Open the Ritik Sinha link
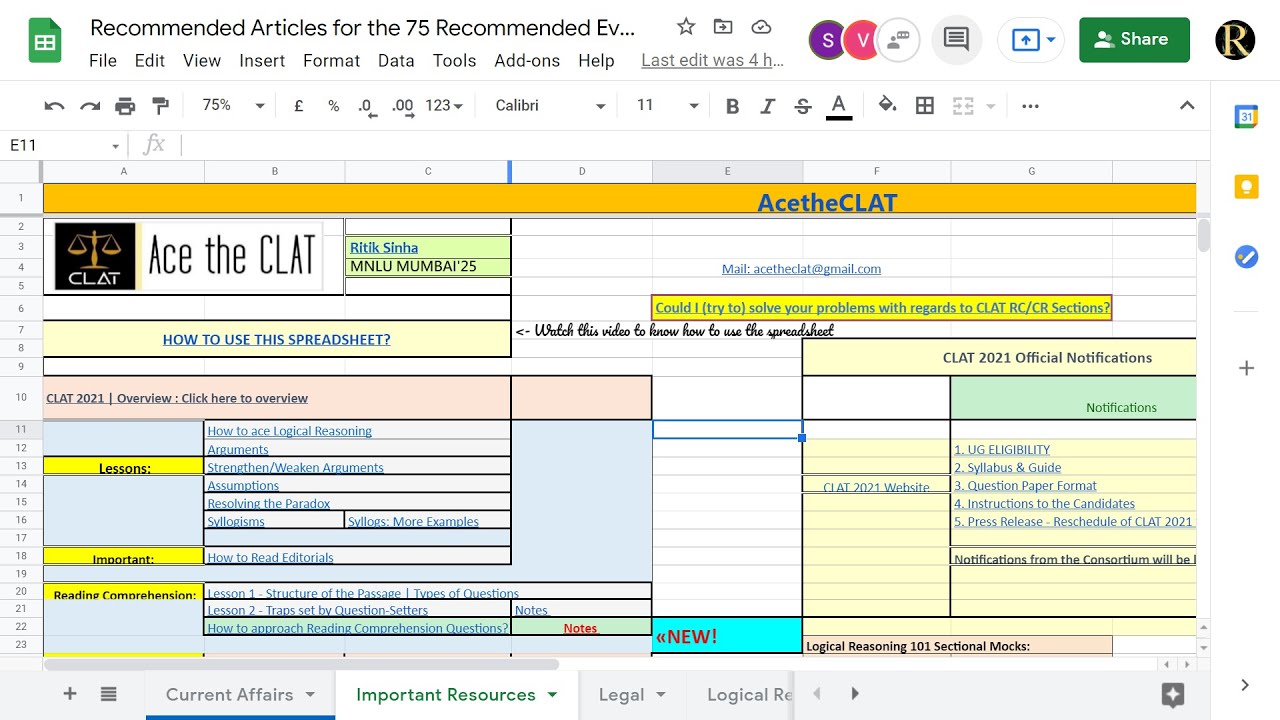 tap(384, 248)
